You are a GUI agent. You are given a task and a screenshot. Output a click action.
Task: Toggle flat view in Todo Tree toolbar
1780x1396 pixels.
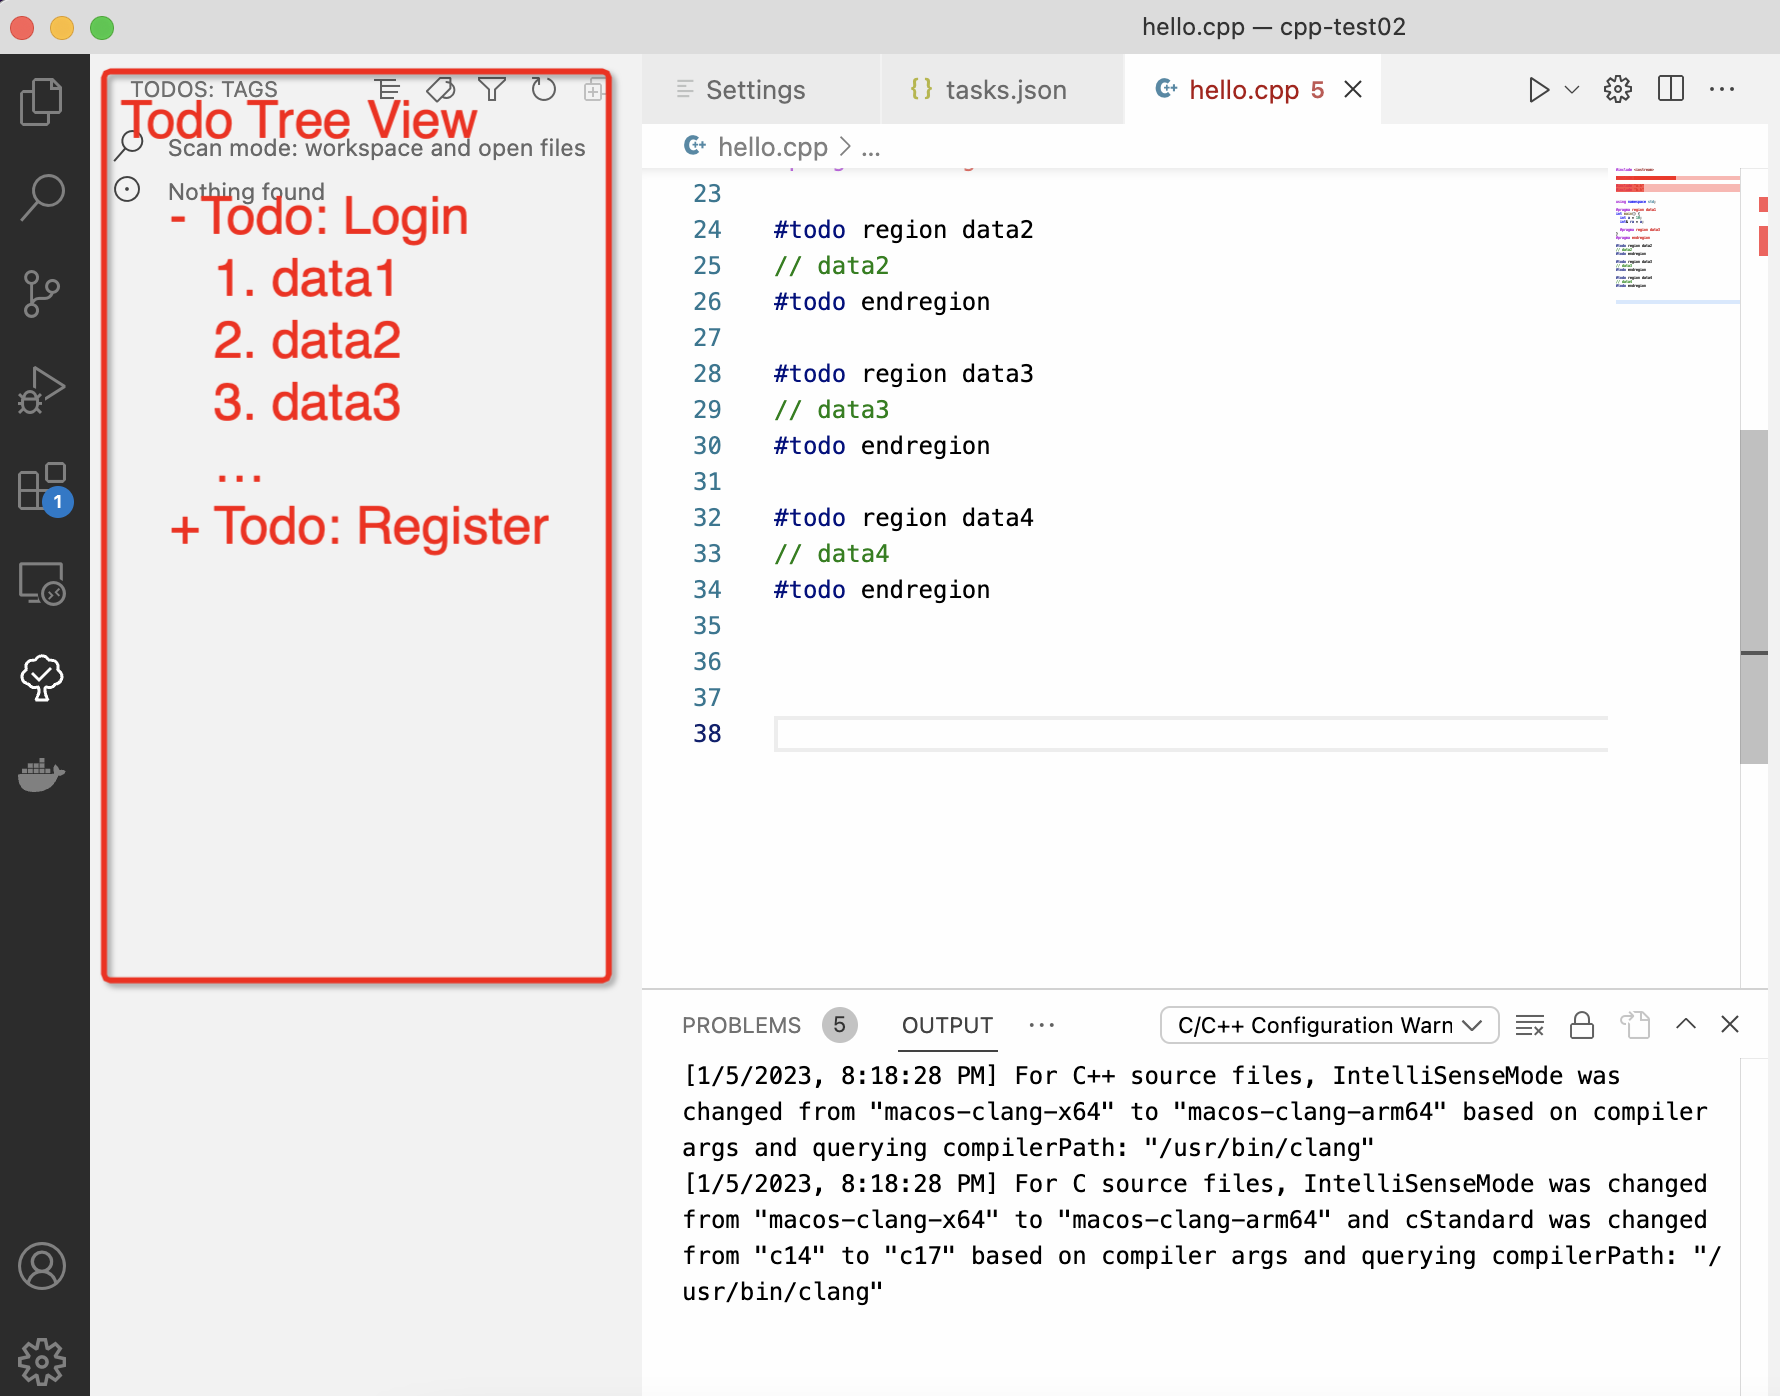click(389, 89)
